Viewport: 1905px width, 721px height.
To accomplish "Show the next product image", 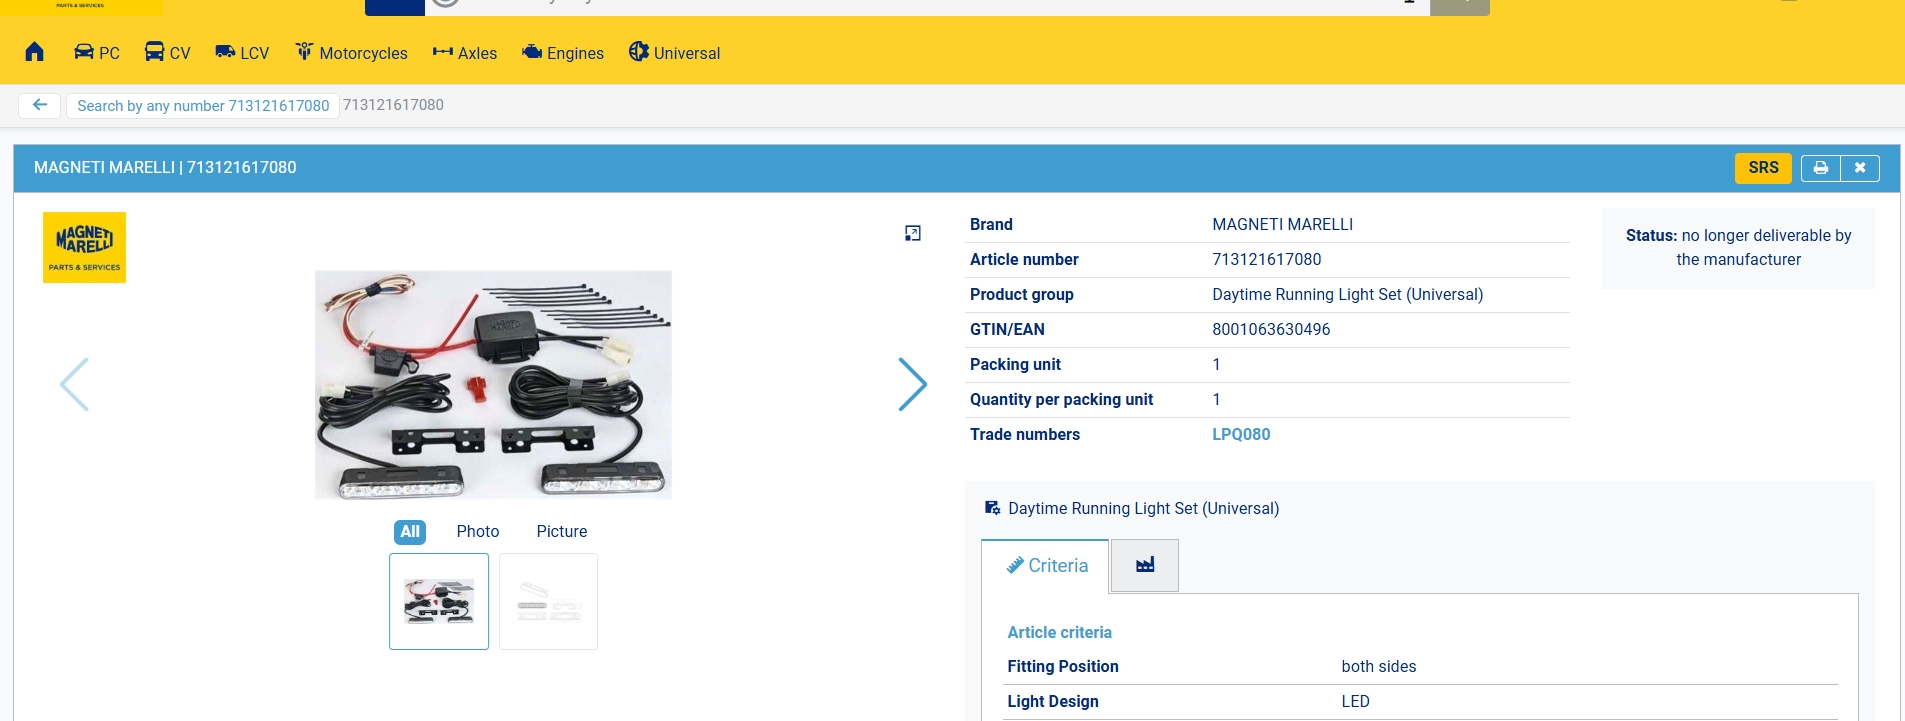I will [912, 384].
